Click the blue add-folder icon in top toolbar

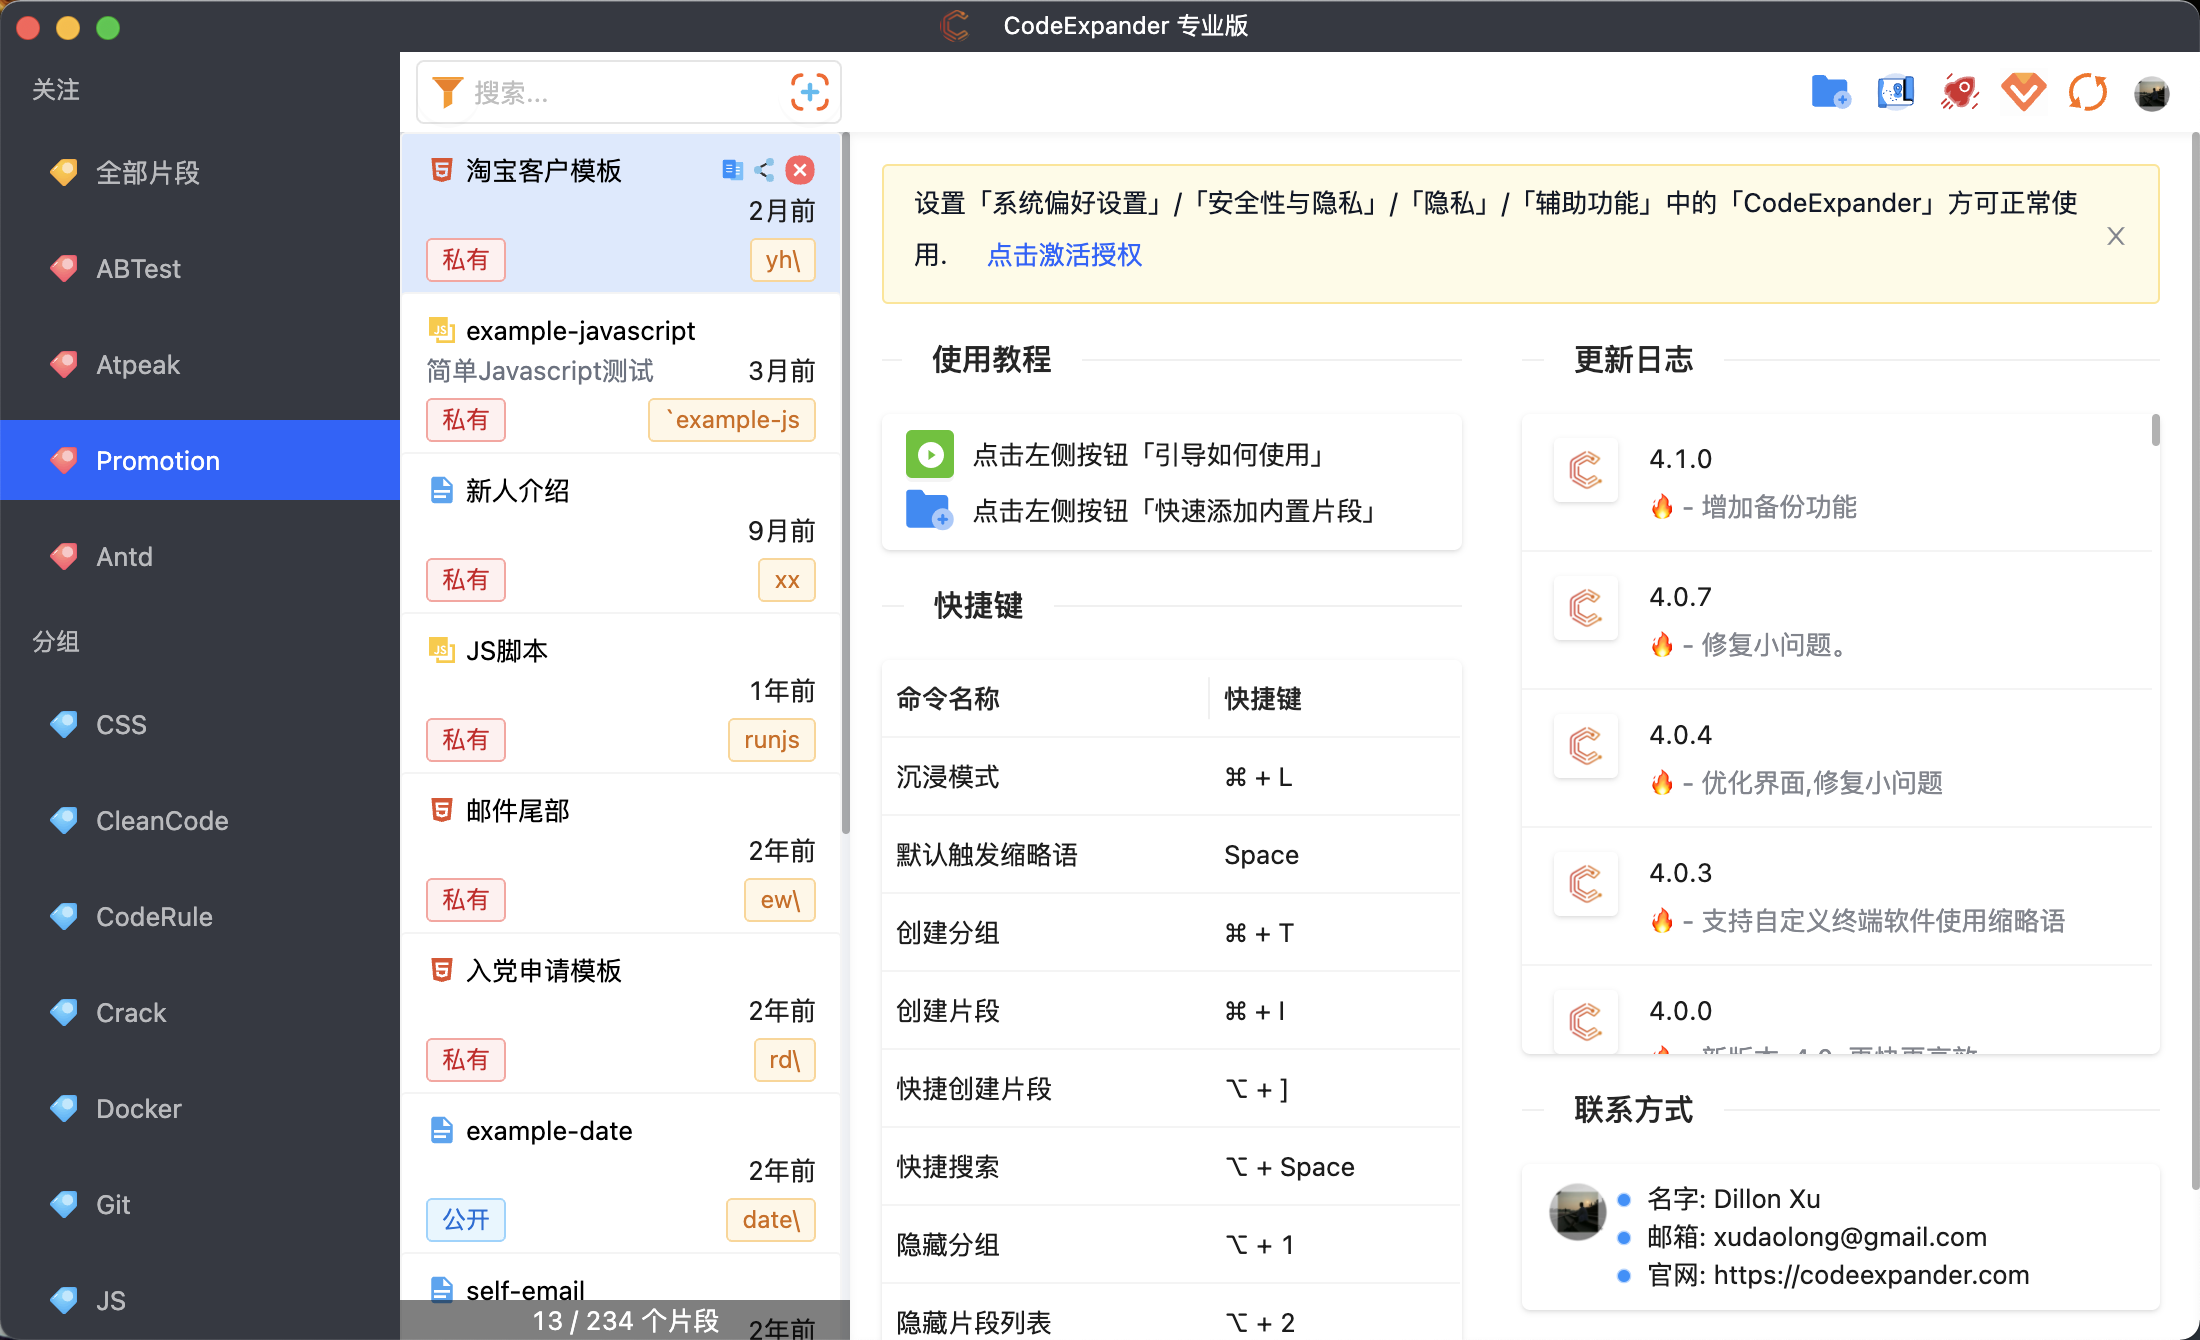pos(1830,92)
